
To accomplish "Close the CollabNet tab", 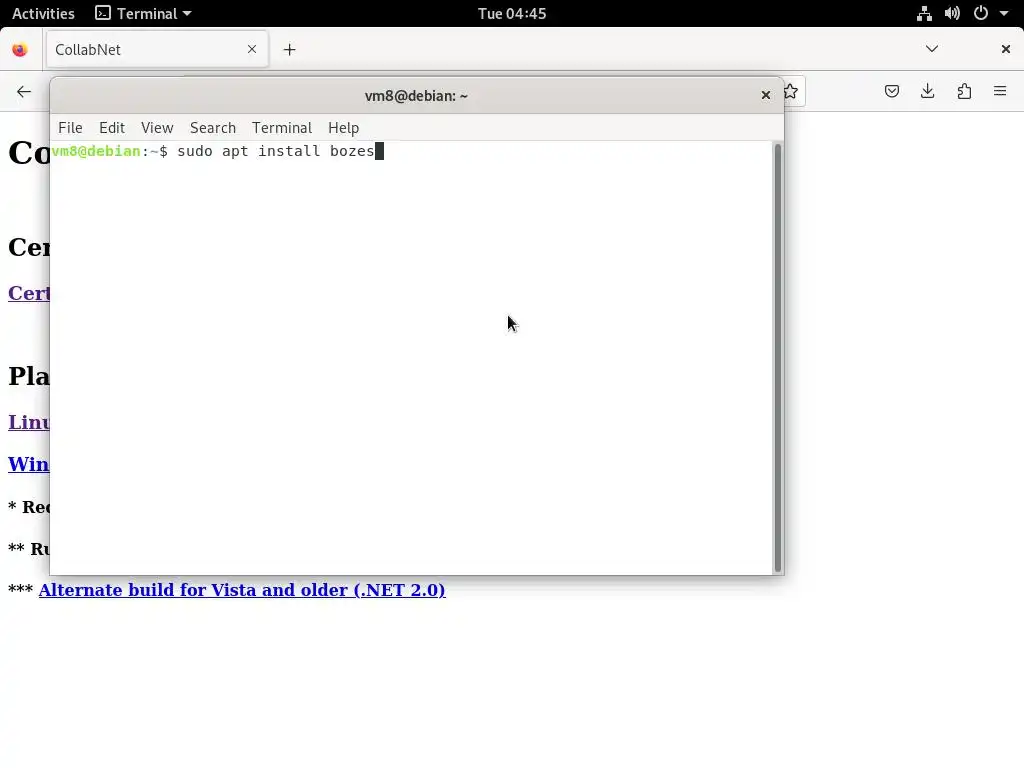I will 251,49.
